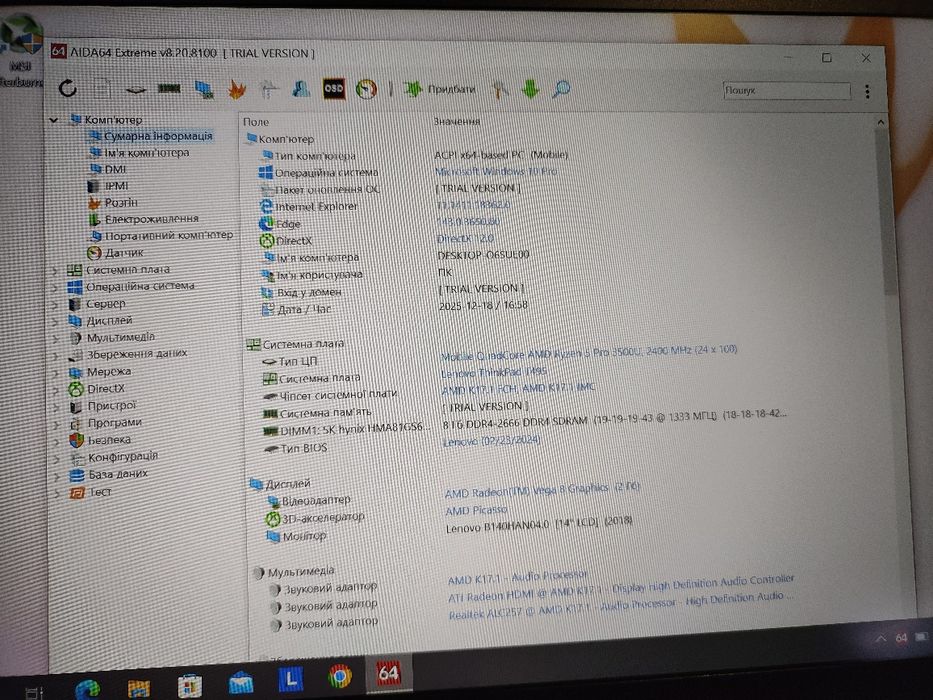This screenshot has height=700, width=933.
Task: Open the Mobile QuadCore AMD Ryzen 5 link
Action: coord(588,353)
